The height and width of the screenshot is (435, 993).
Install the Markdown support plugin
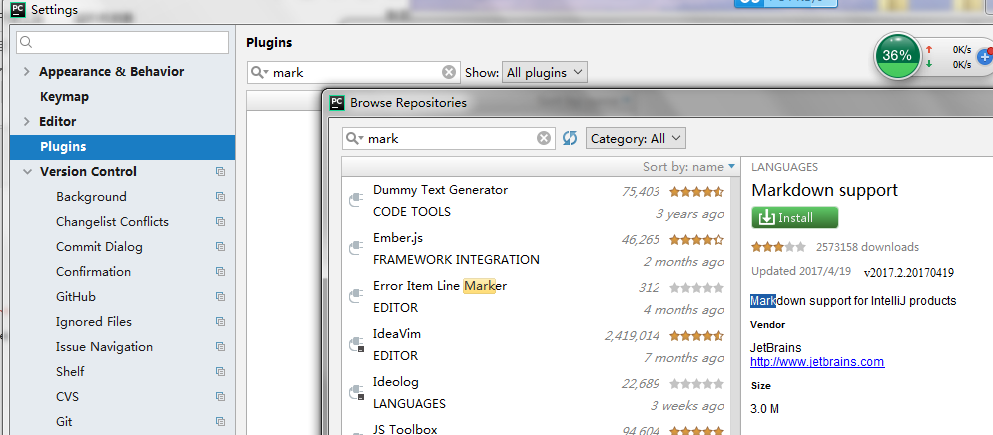(794, 217)
